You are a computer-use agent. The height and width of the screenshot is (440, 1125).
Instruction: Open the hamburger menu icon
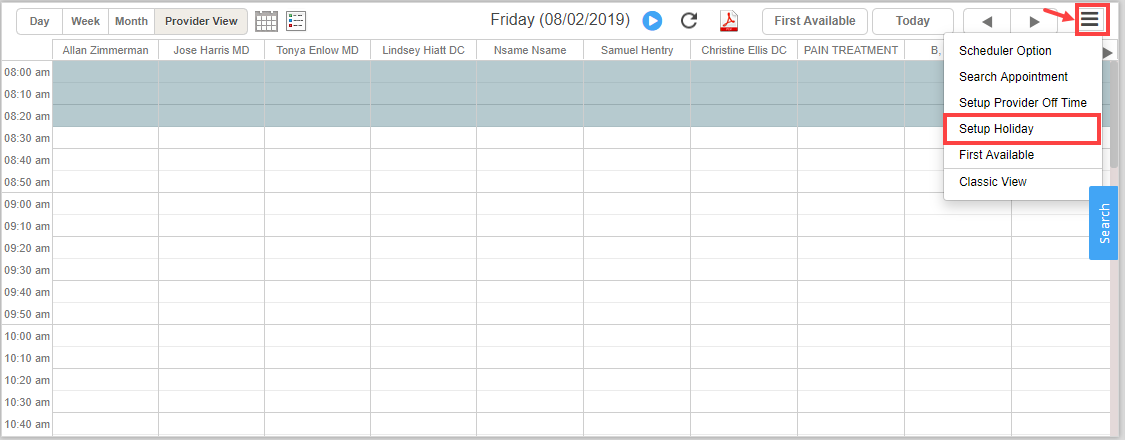[1089, 20]
